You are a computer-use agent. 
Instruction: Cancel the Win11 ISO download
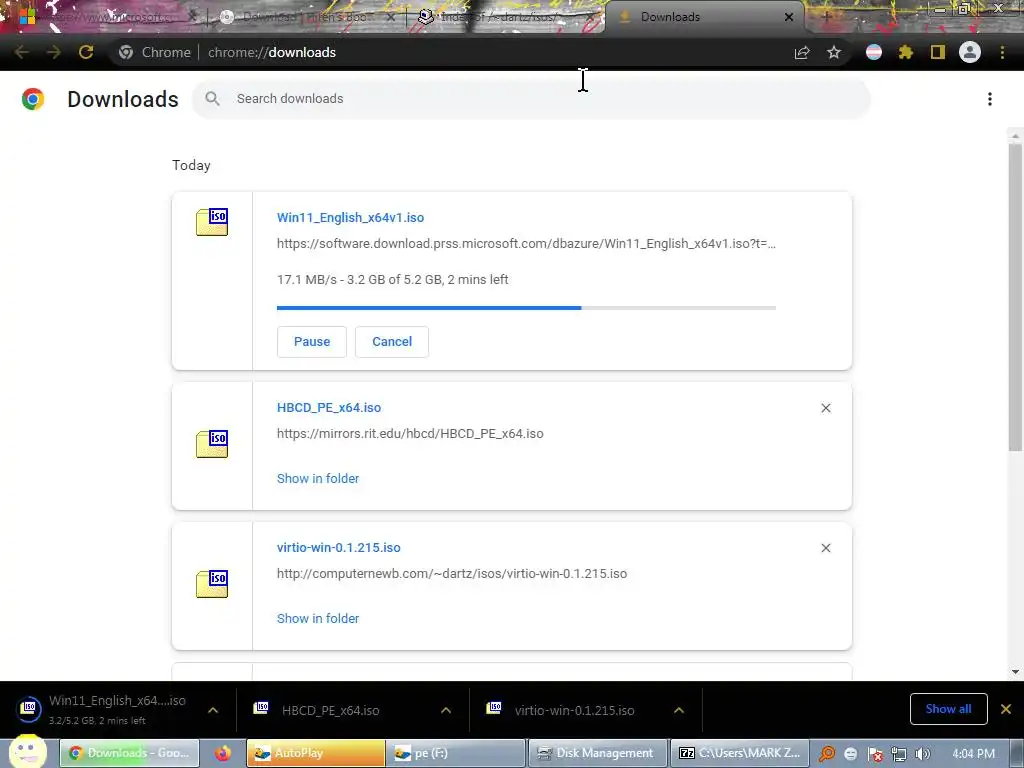tap(392, 342)
